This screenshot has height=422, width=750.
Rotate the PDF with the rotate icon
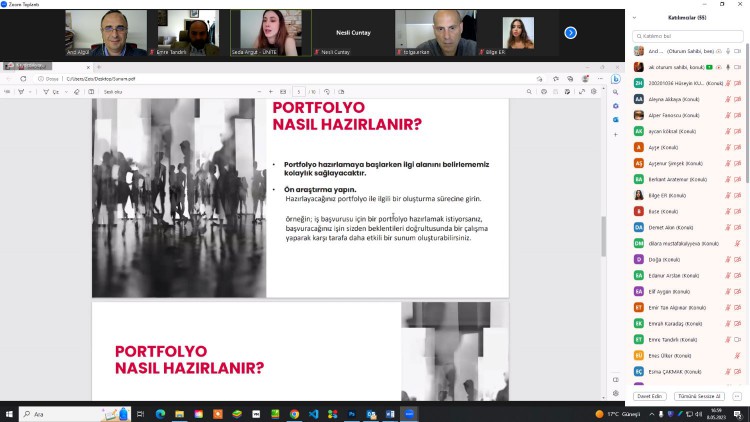point(327,92)
